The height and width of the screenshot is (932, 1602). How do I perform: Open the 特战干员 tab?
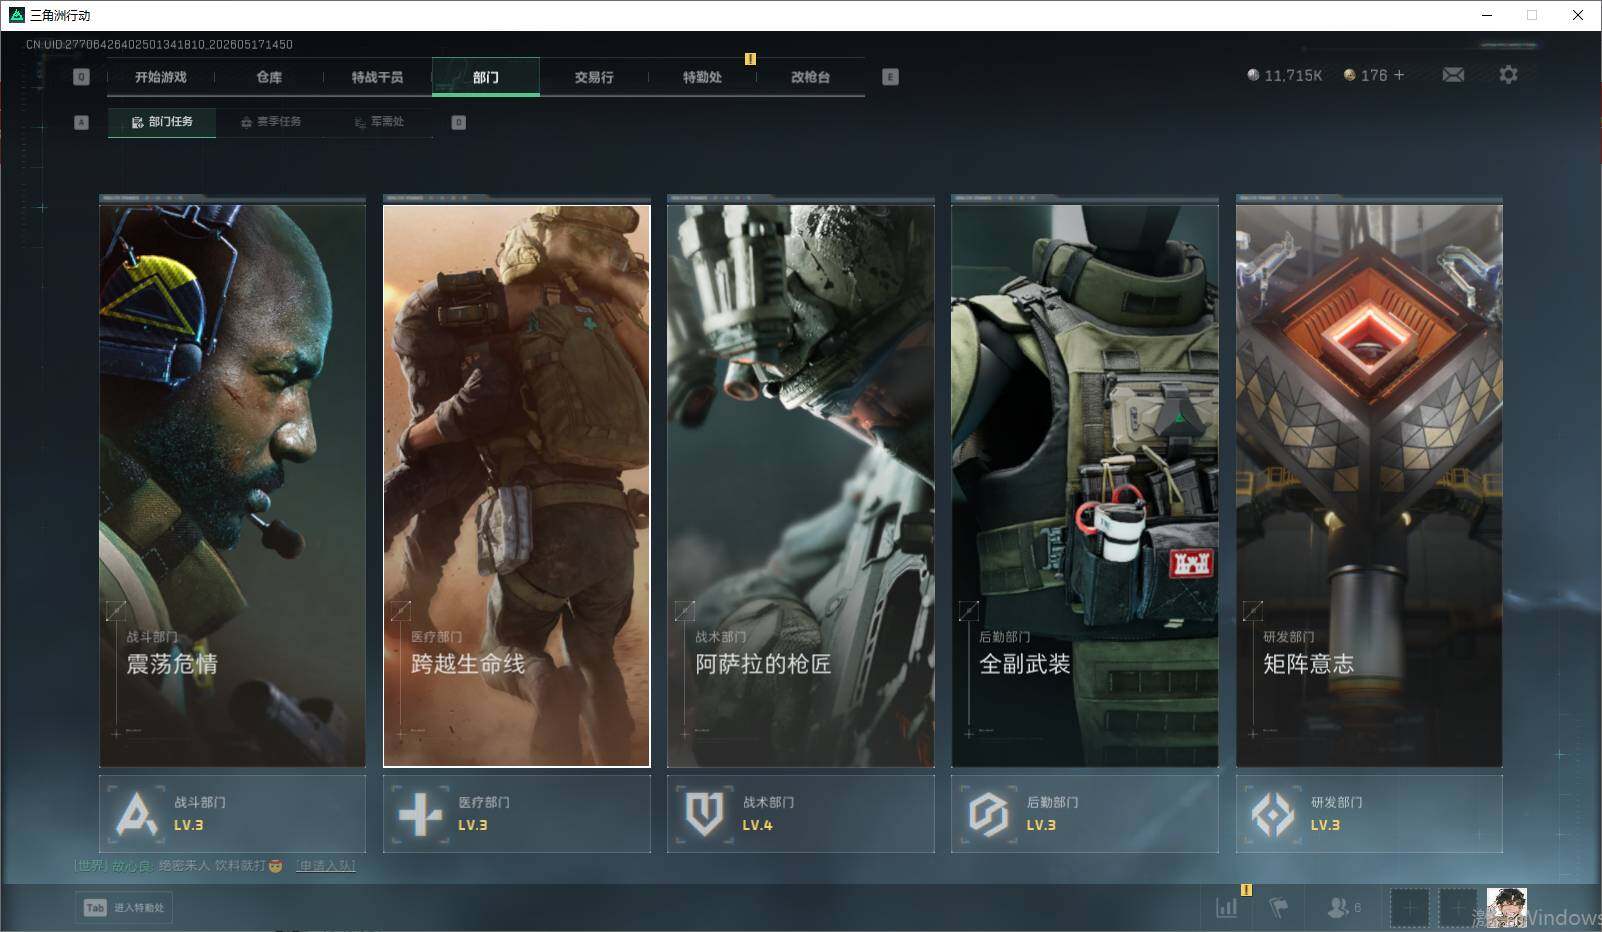(377, 77)
